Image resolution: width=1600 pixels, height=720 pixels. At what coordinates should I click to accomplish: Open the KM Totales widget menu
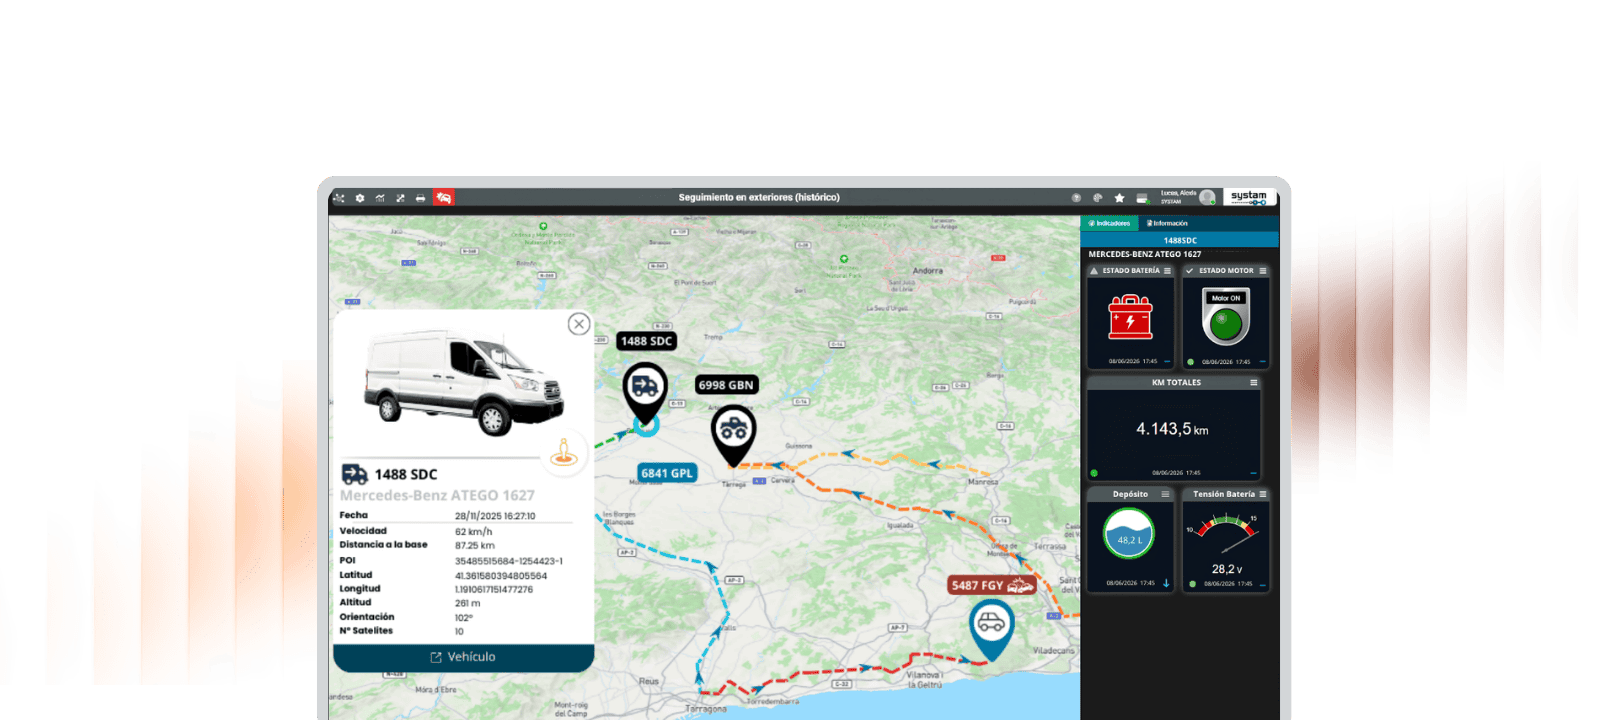coord(1254,383)
